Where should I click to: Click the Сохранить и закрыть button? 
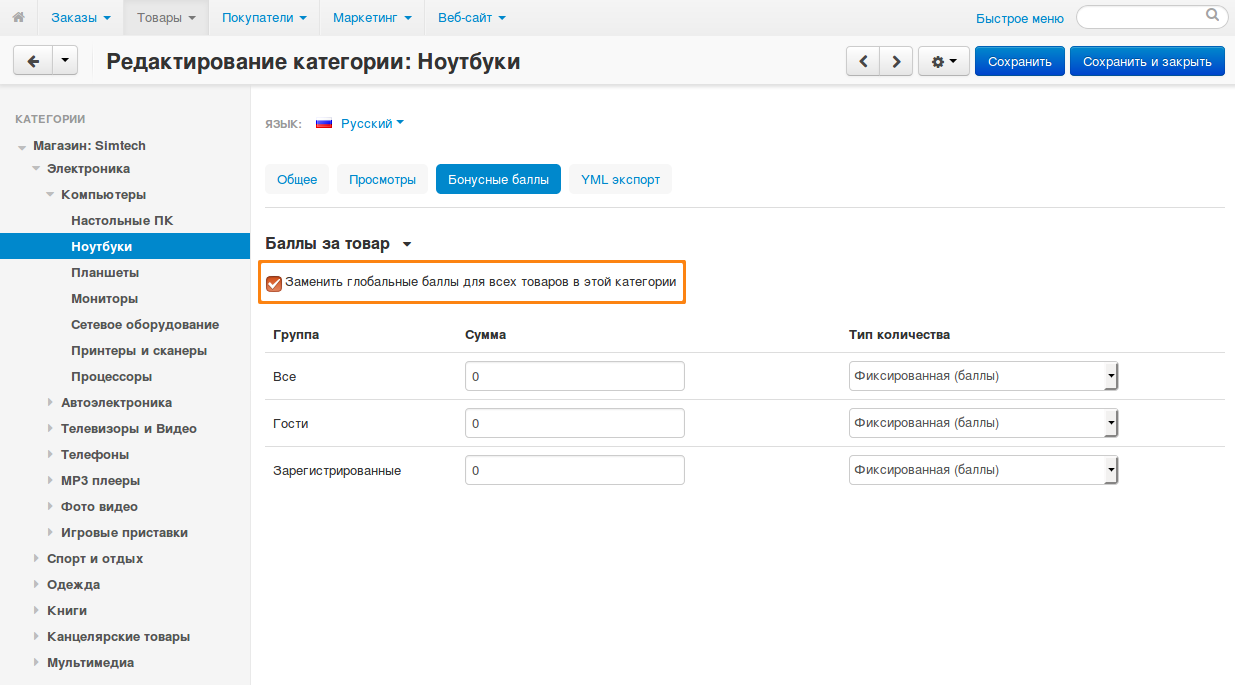[1147, 61]
